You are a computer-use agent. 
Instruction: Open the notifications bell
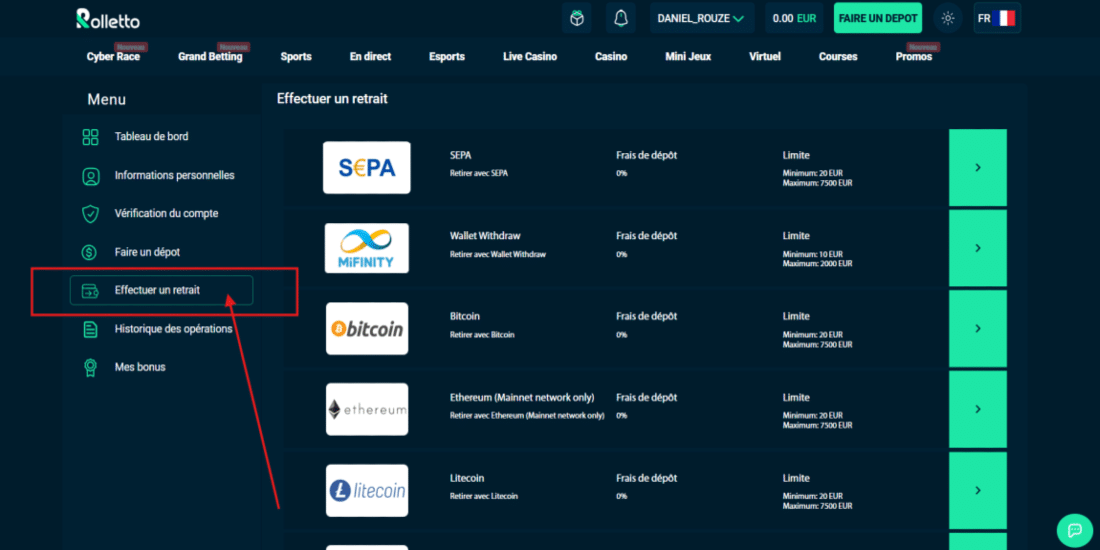point(621,18)
